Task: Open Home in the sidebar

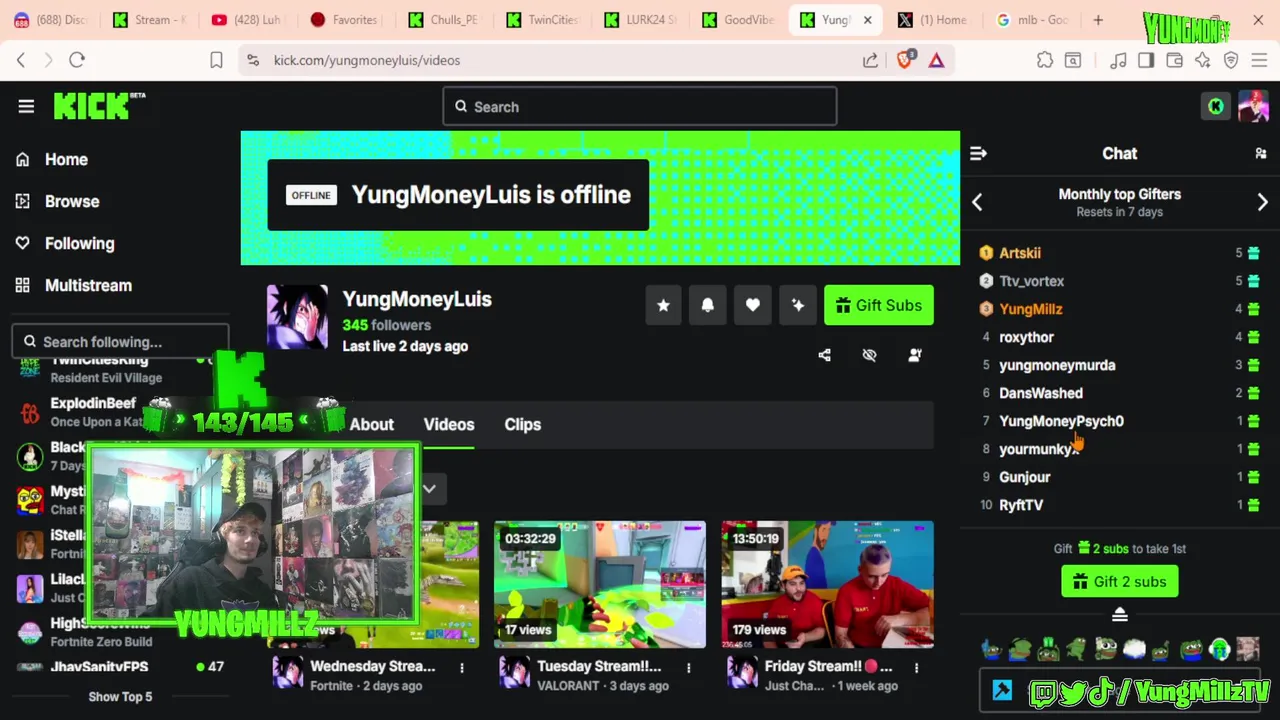Action: click(x=66, y=159)
